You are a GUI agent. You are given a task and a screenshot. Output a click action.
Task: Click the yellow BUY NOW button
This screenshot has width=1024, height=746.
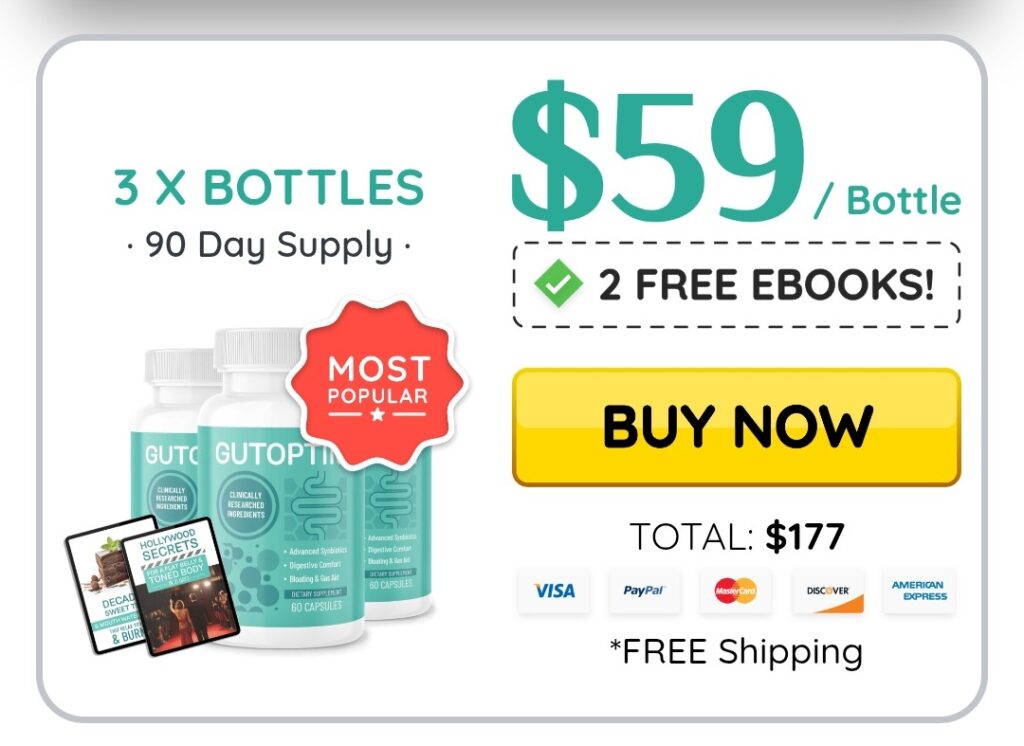point(736,427)
